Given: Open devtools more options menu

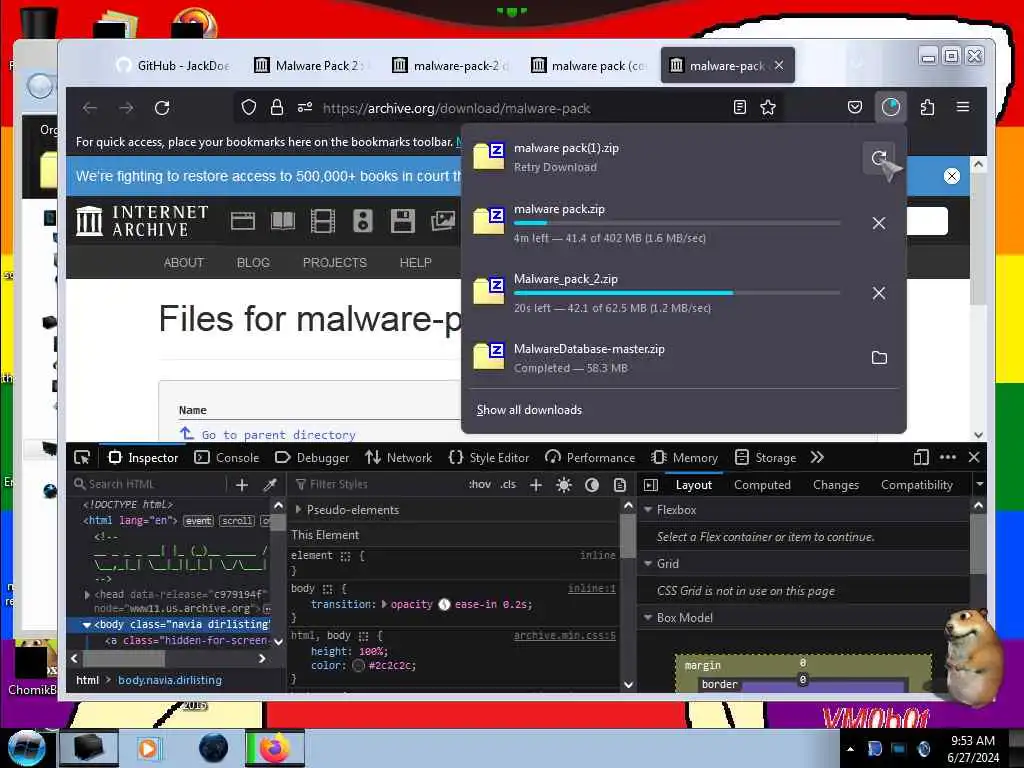Looking at the screenshot, I should coord(948,457).
